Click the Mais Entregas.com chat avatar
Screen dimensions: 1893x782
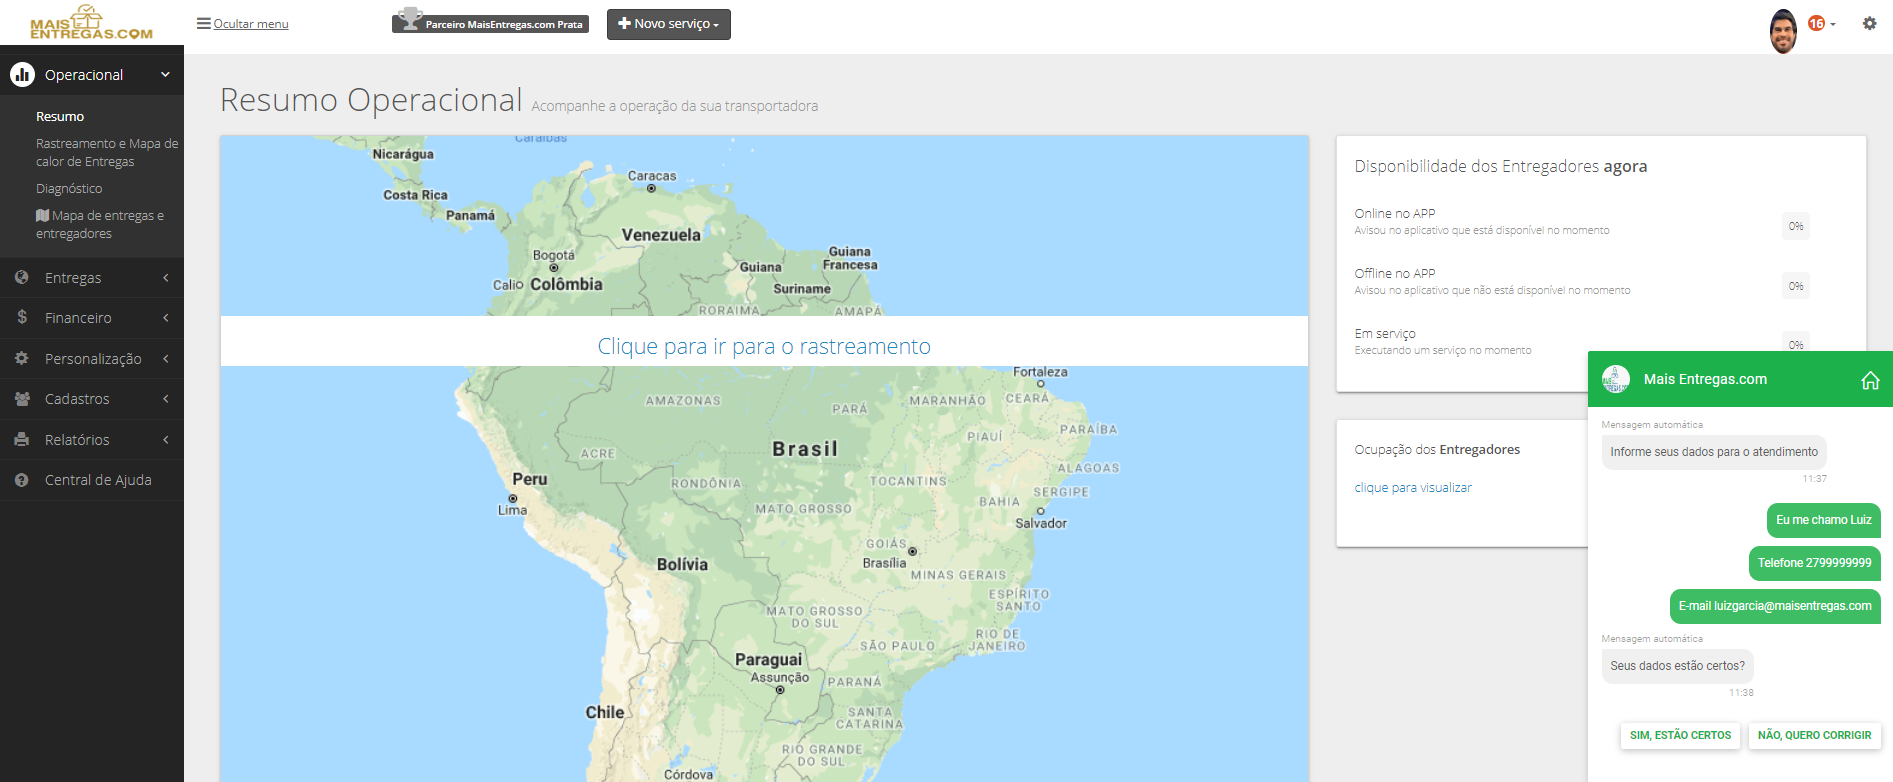(x=1616, y=379)
